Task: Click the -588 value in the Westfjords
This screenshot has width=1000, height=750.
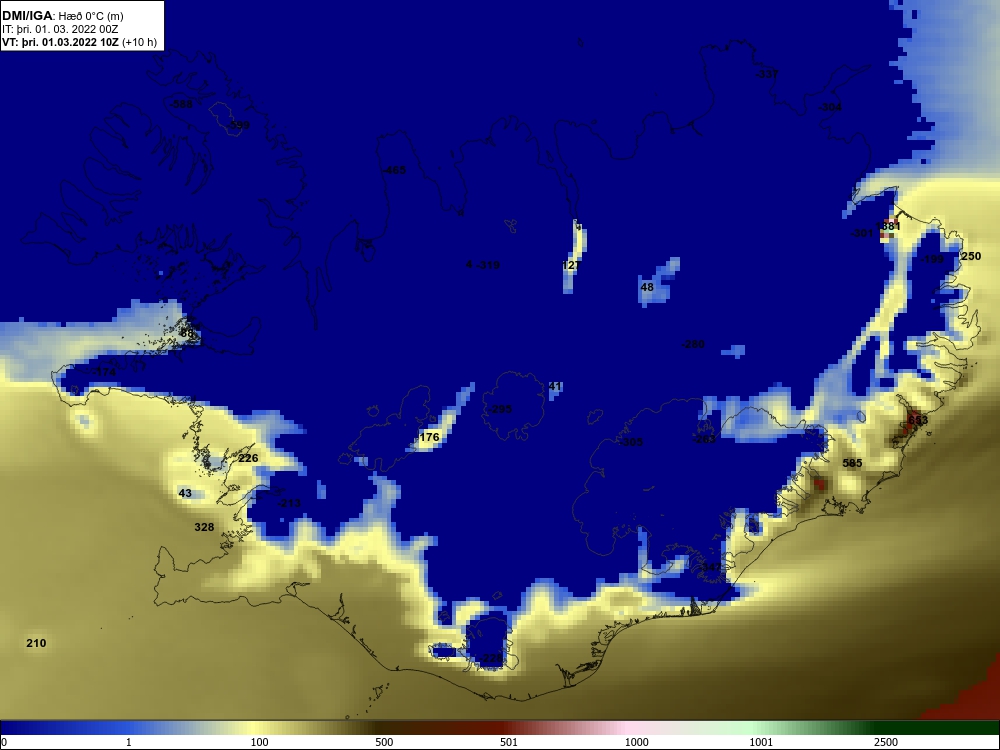Action: coord(182,104)
